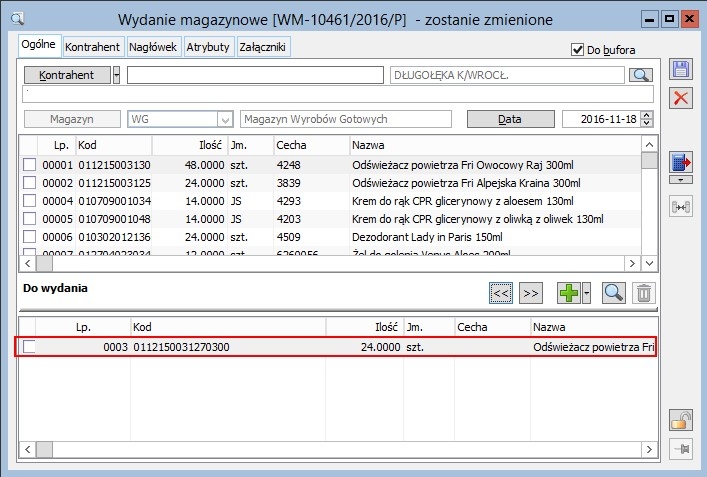Click Cecha value 4293
This screenshot has width=707, height=477.
(x=289, y=201)
